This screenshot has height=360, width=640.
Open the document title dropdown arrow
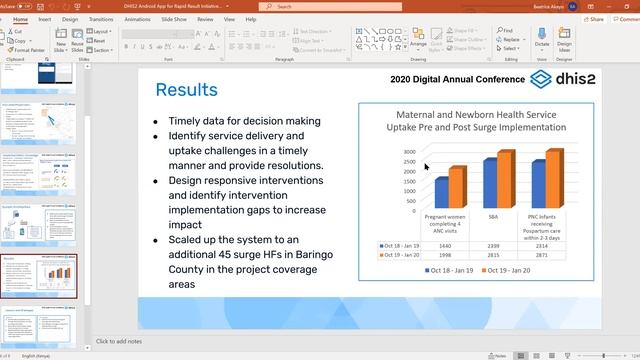pos(227,7)
